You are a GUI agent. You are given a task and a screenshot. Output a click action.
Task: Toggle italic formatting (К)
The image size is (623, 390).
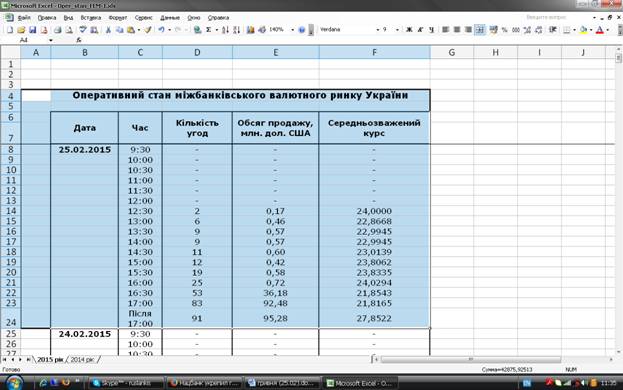pos(420,30)
